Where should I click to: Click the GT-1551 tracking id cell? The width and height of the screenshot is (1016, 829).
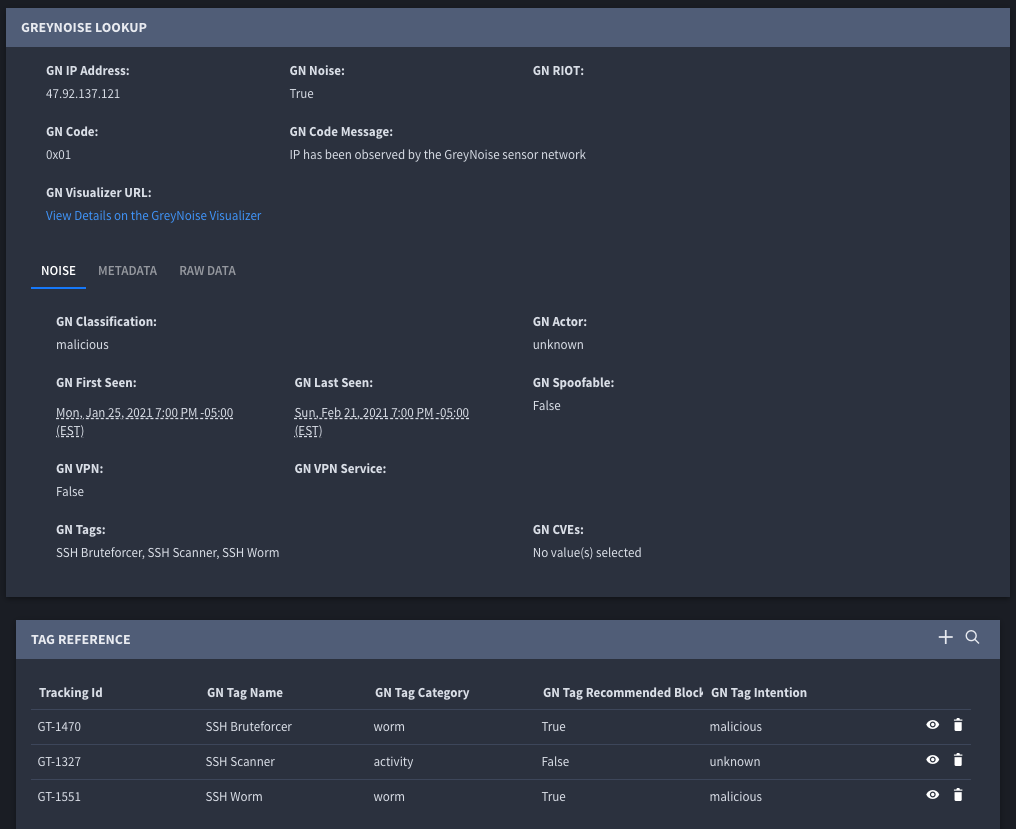point(59,797)
